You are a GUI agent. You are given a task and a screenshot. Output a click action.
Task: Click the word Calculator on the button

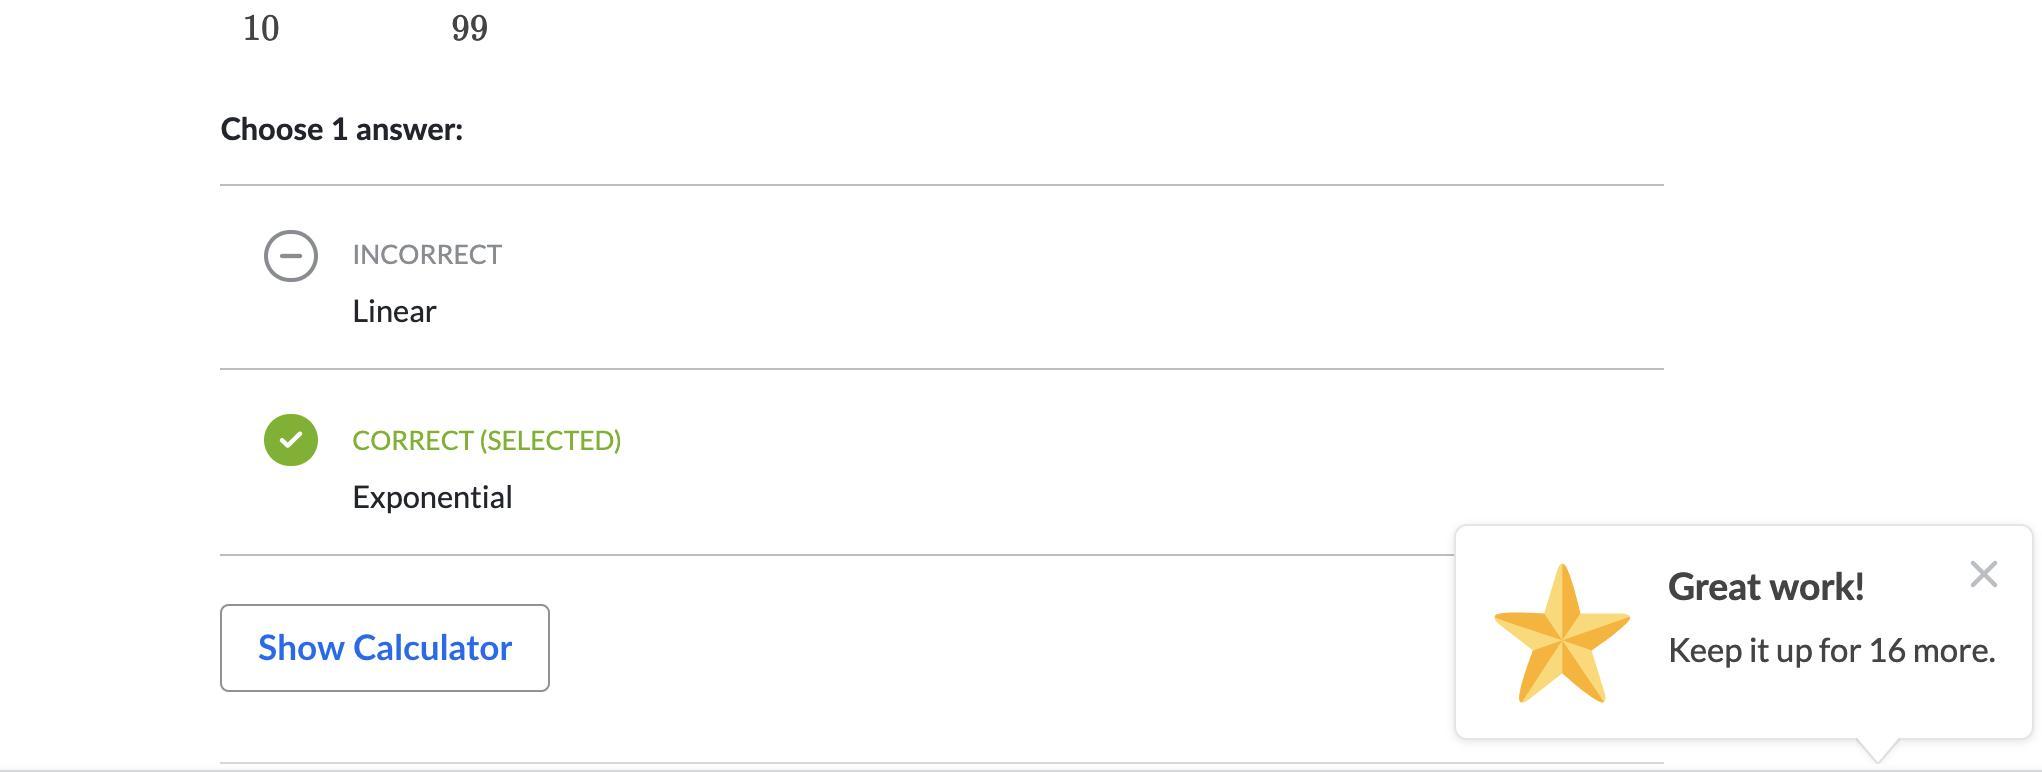[x=433, y=648]
